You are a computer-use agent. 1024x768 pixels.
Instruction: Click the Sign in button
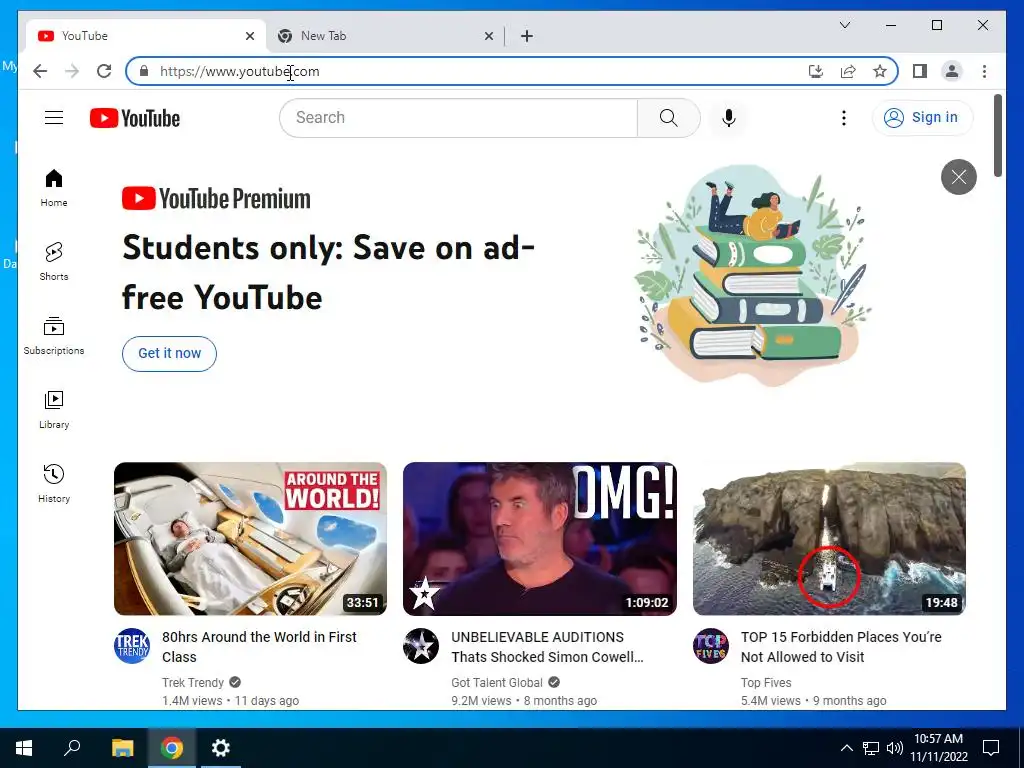(922, 118)
